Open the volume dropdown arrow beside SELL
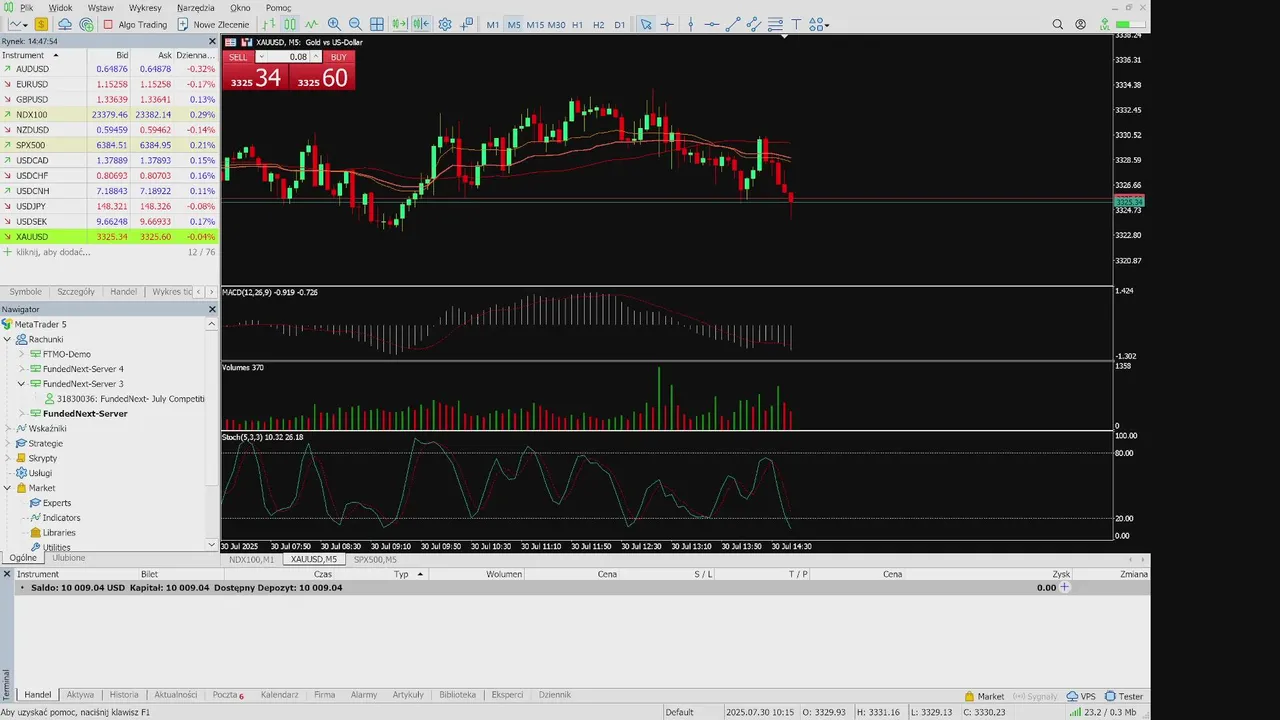The height and width of the screenshot is (720, 1280). pyautogui.click(x=262, y=57)
